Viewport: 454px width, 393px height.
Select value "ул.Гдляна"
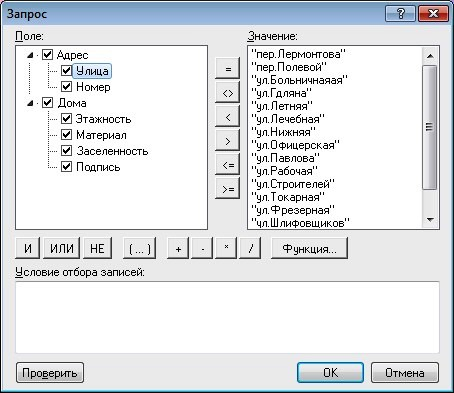[x=281, y=93]
